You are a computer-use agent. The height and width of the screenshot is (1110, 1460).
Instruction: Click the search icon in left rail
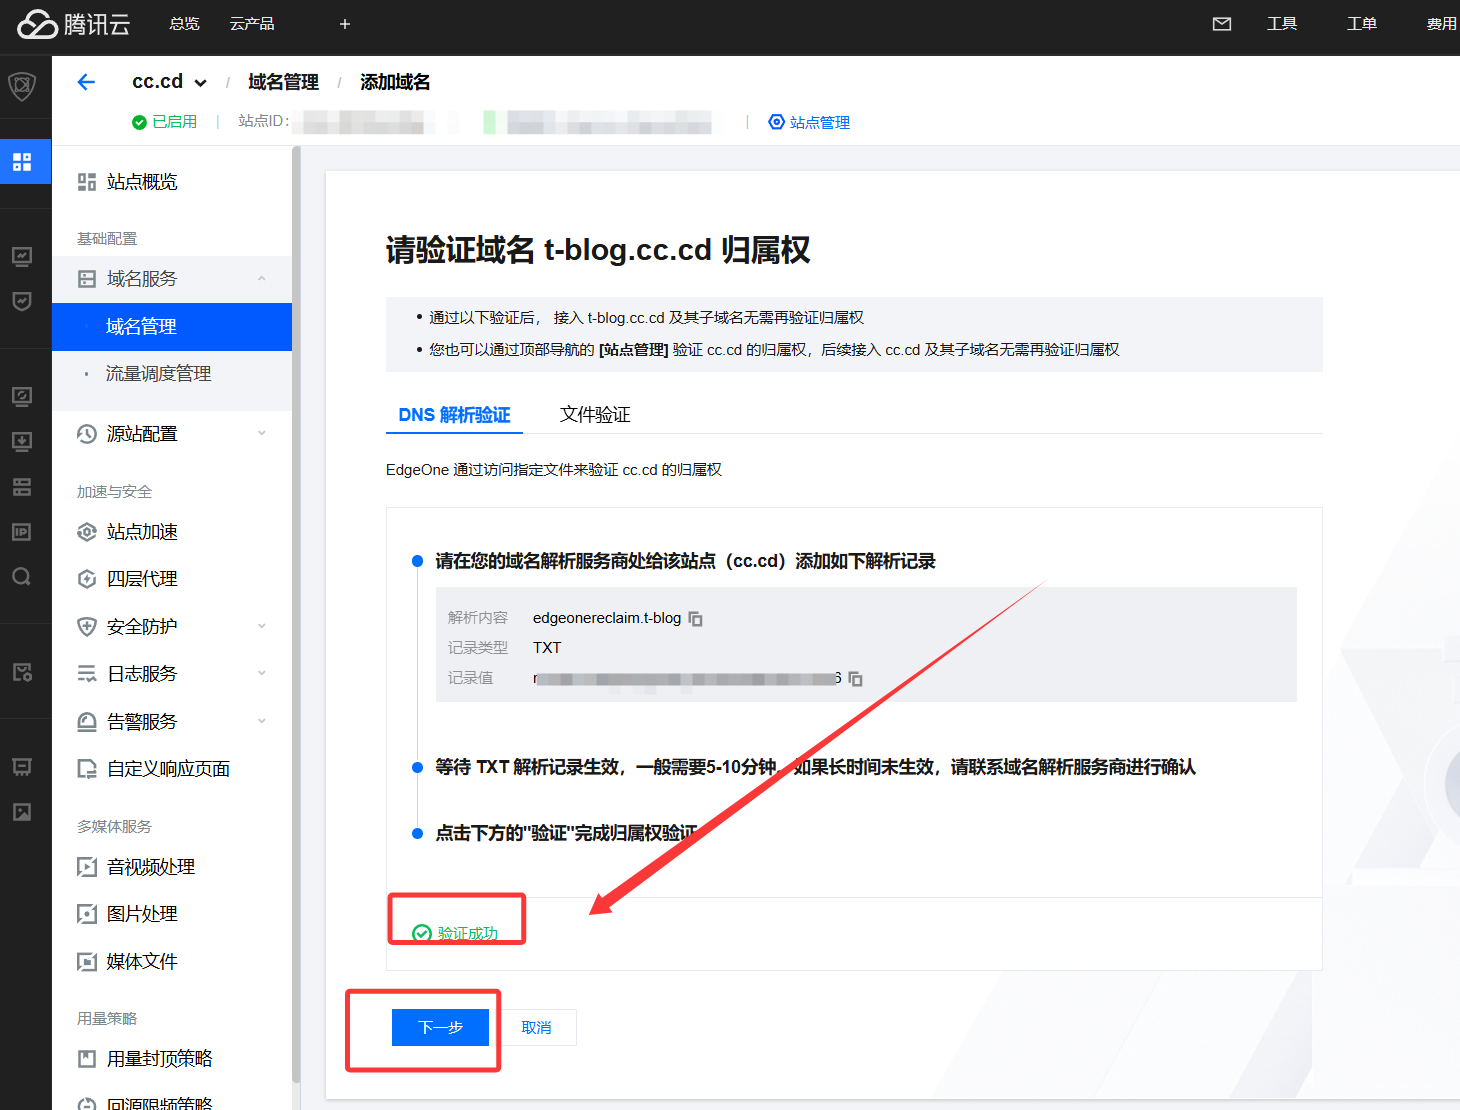coord(22,577)
